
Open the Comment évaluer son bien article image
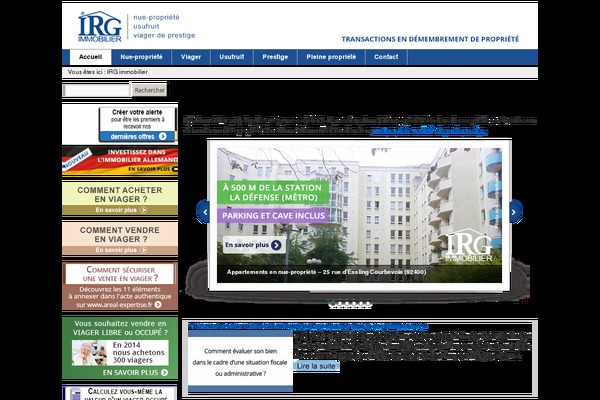click(240, 362)
